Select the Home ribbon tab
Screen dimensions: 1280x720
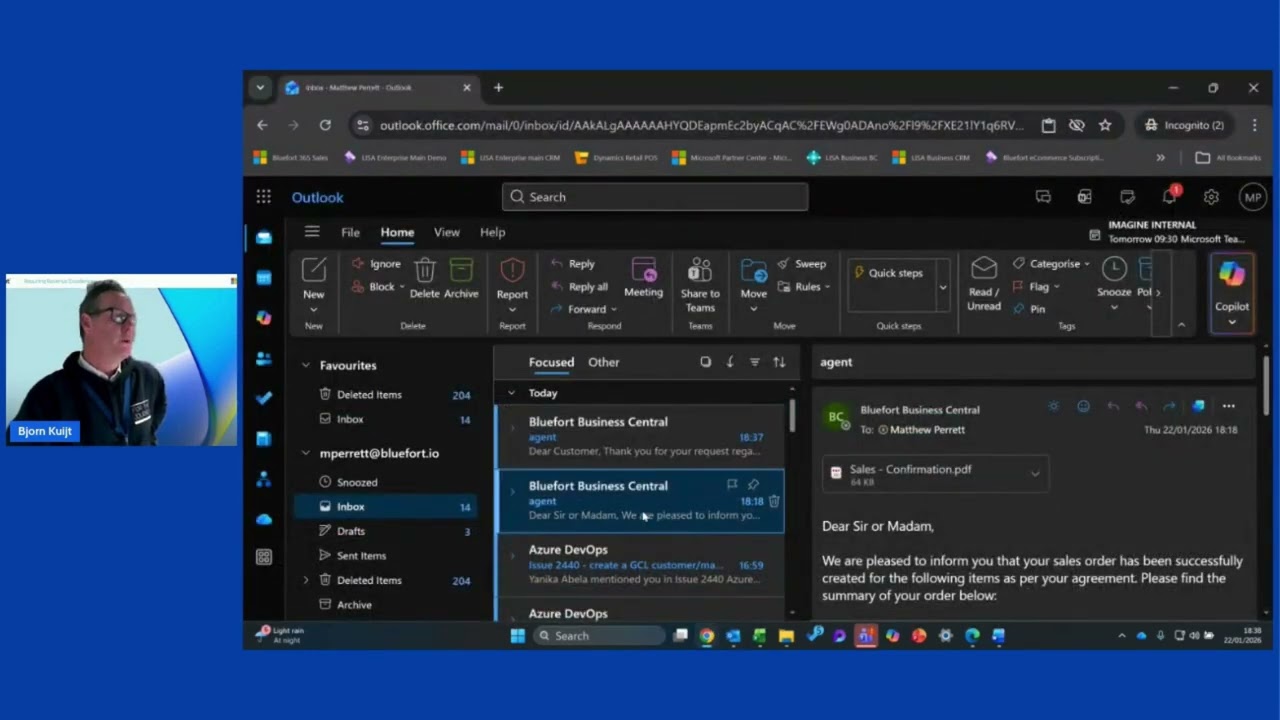[397, 232]
